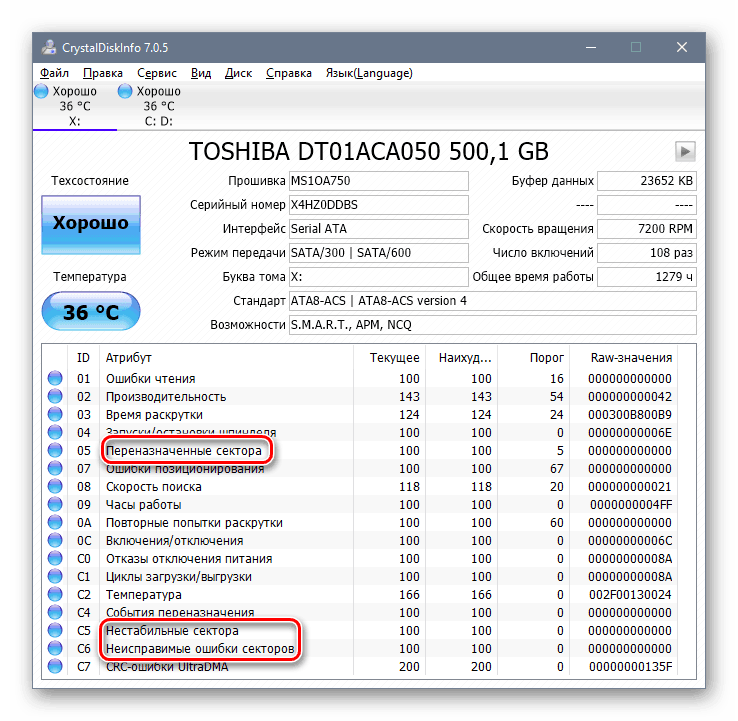Select the Нестабильные сектора attribute text
738x721 pixels.
click(x=172, y=631)
